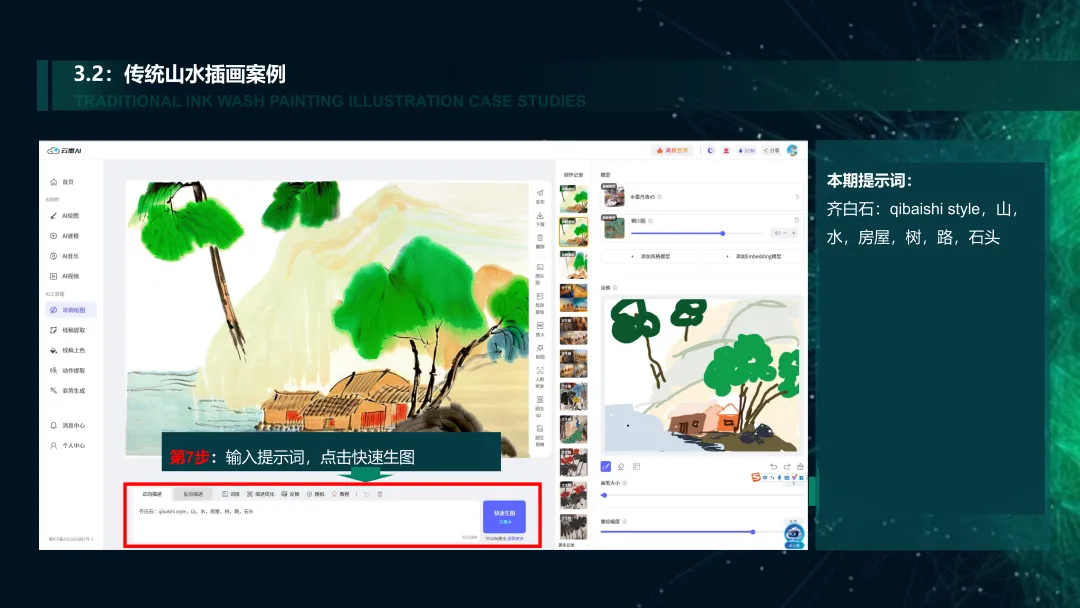Open 个人中心 person icon
This screenshot has width=1080, height=608.
[53, 445]
